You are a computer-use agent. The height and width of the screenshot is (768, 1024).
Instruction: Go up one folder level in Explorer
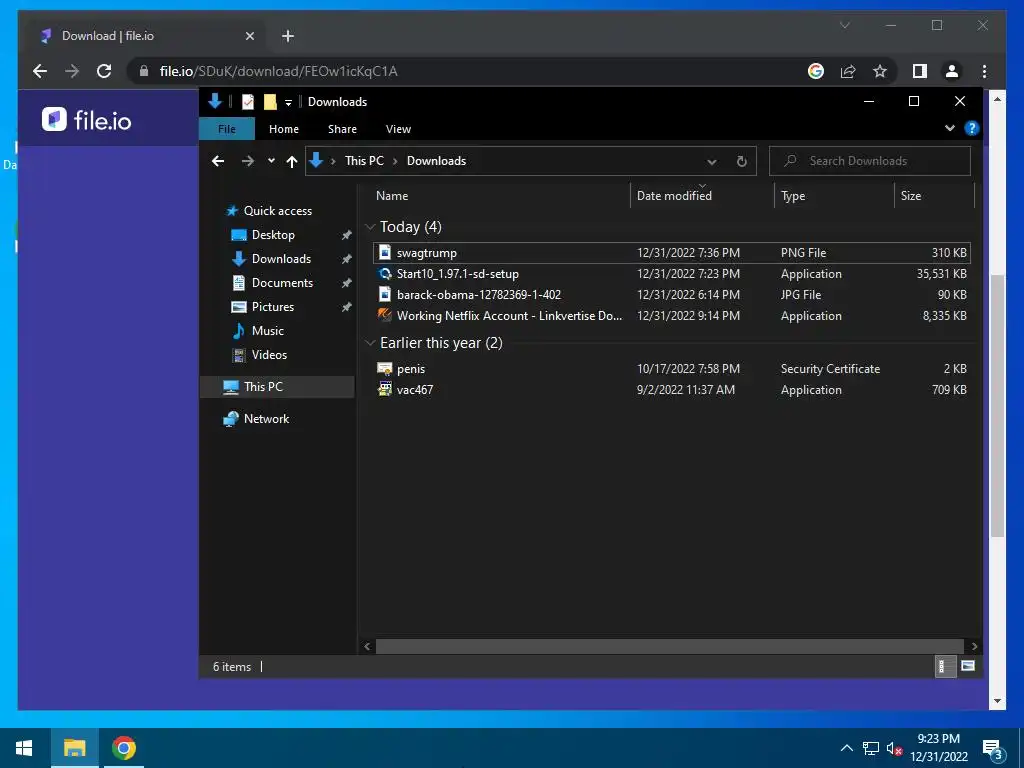(x=291, y=161)
